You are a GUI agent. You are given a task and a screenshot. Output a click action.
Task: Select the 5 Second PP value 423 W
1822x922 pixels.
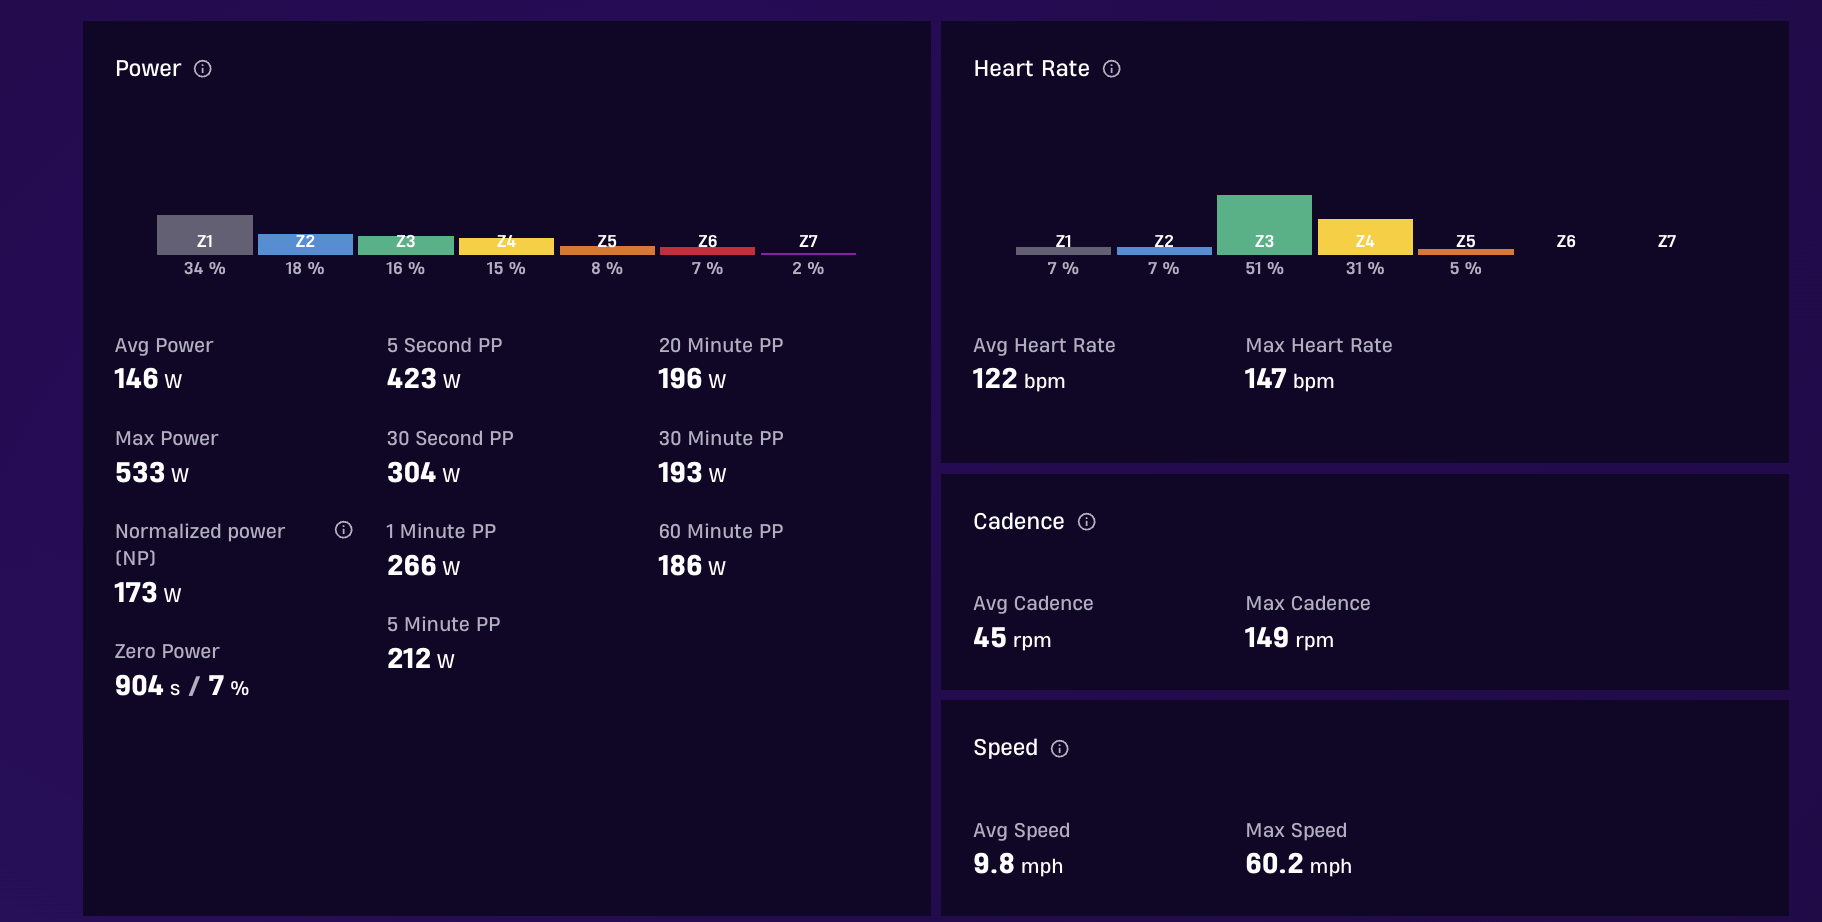(424, 379)
